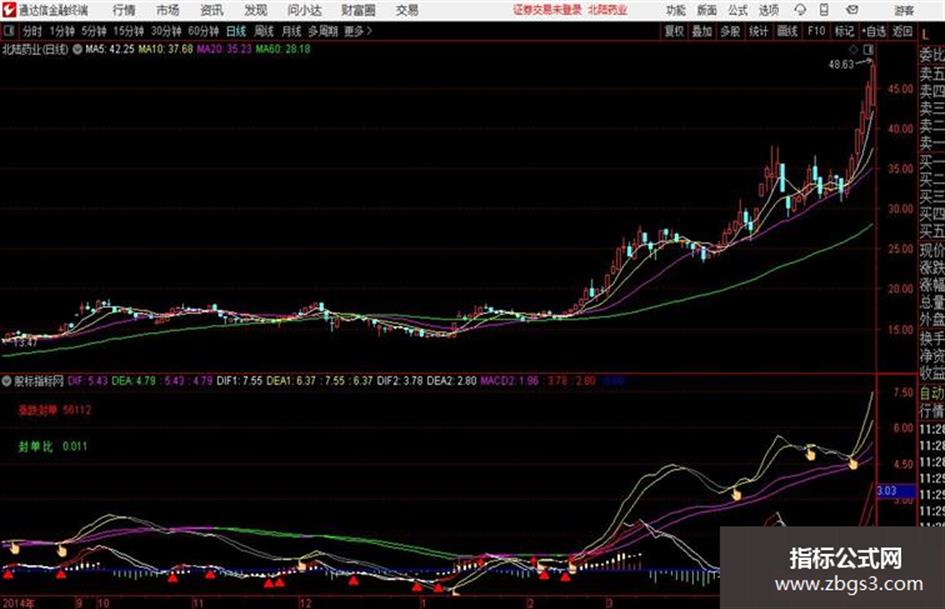This screenshot has width=945, height=609.
Task: Switch to 分时 intraday view
Action: pyautogui.click(x=32, y=31)
